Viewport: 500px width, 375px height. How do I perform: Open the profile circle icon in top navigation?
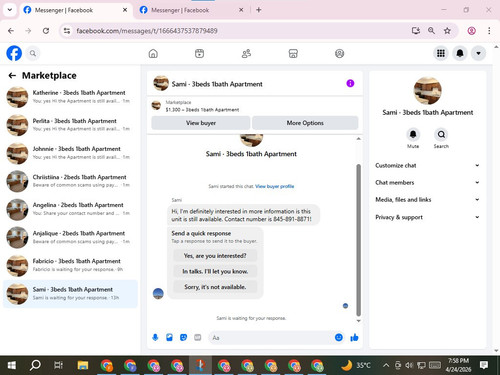pos(339,53)
